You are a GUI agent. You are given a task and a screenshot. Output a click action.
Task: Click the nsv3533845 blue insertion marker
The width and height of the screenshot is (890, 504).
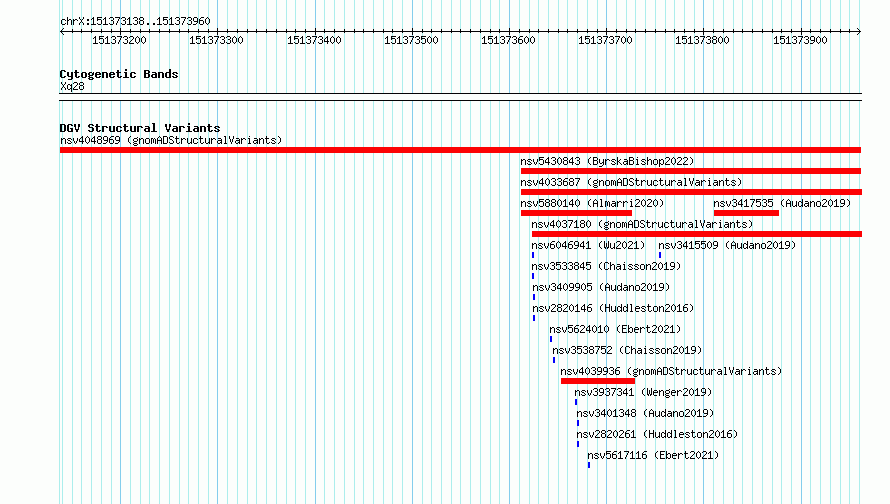[x=533, y=276]
